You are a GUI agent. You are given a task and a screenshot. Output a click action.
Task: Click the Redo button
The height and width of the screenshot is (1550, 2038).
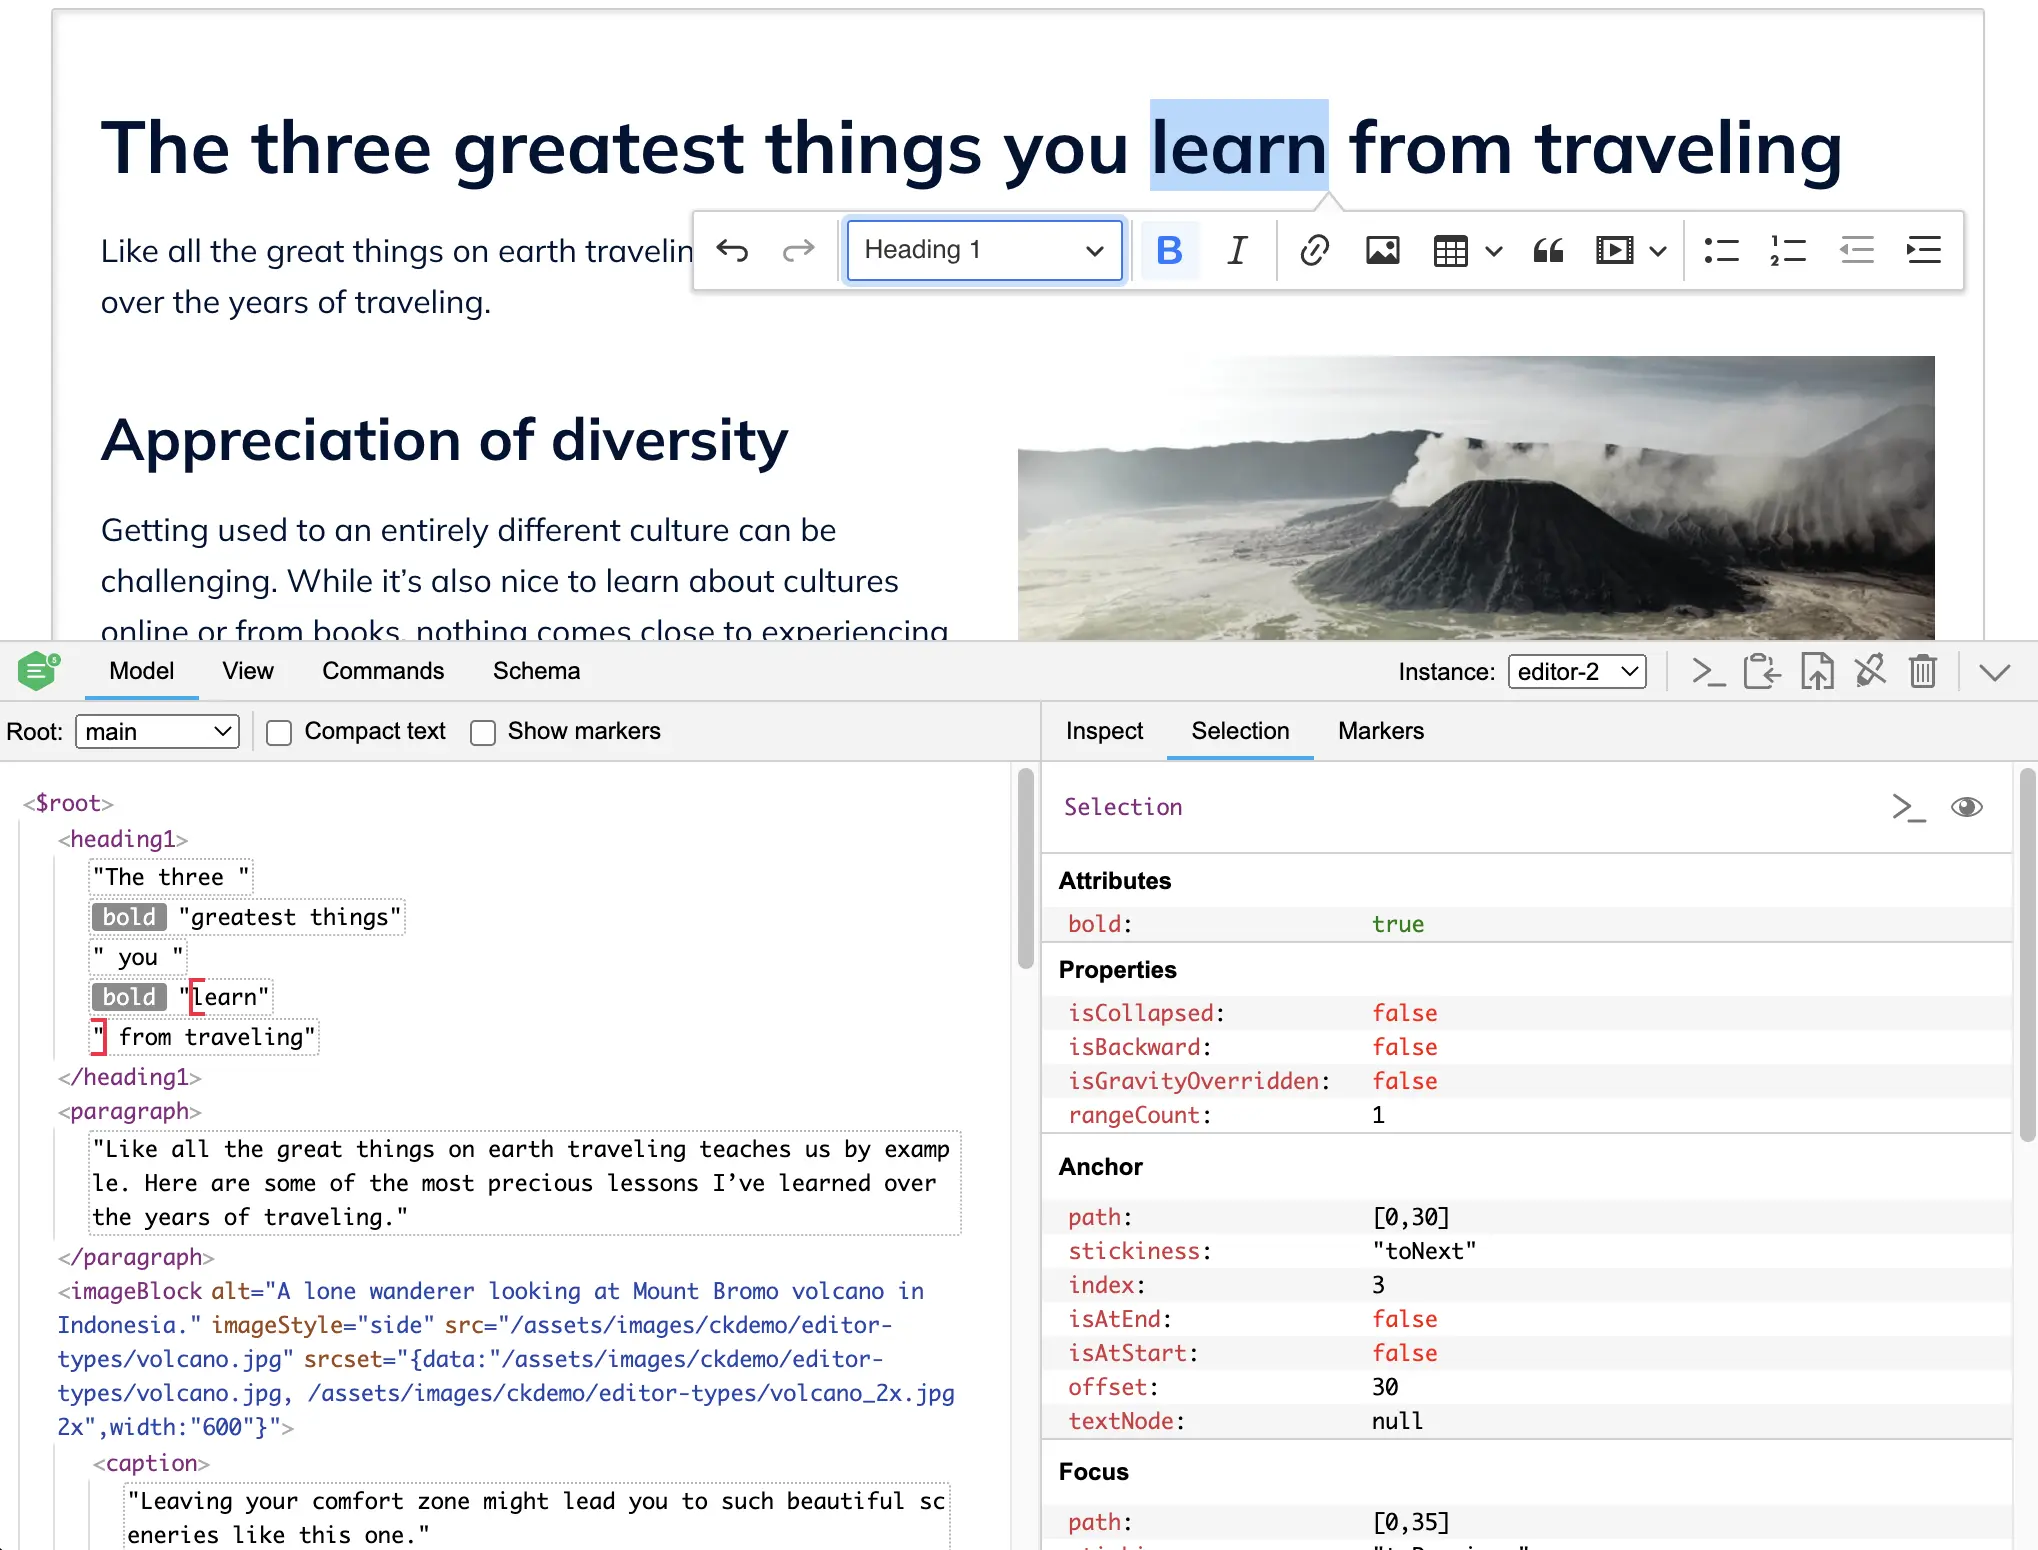point(798,249)
